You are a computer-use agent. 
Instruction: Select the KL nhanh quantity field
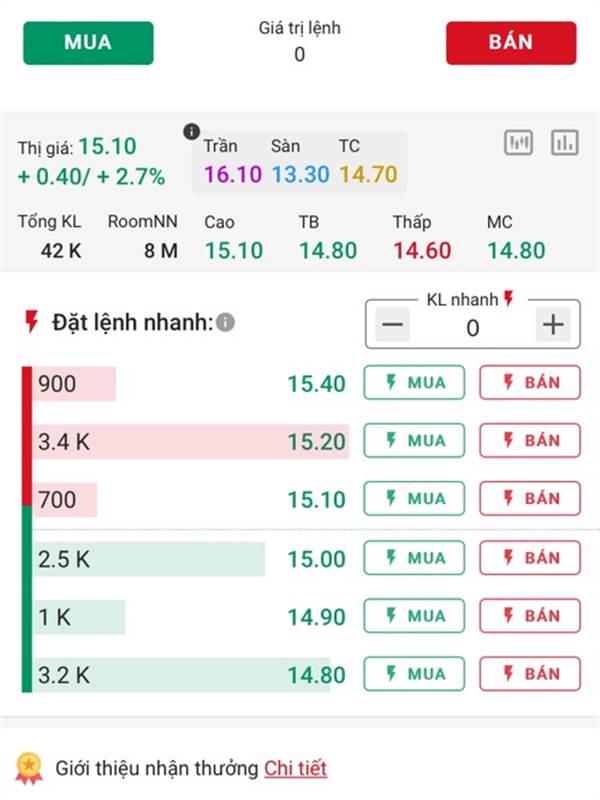click(x=472, y=328)
